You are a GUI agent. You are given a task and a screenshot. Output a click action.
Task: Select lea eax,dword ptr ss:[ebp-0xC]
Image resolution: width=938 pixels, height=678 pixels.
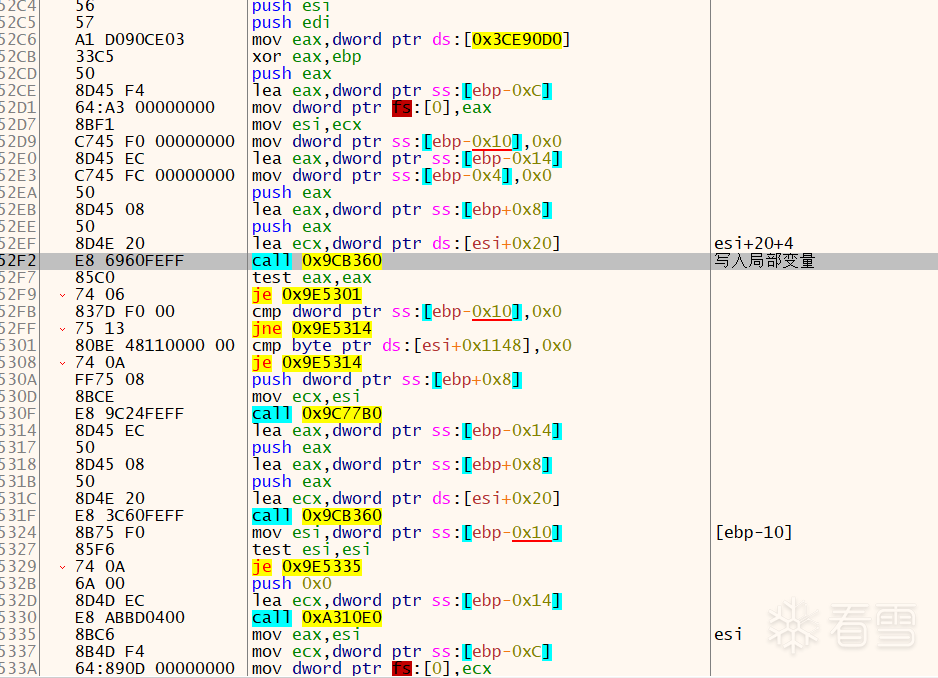click(402, 90)
